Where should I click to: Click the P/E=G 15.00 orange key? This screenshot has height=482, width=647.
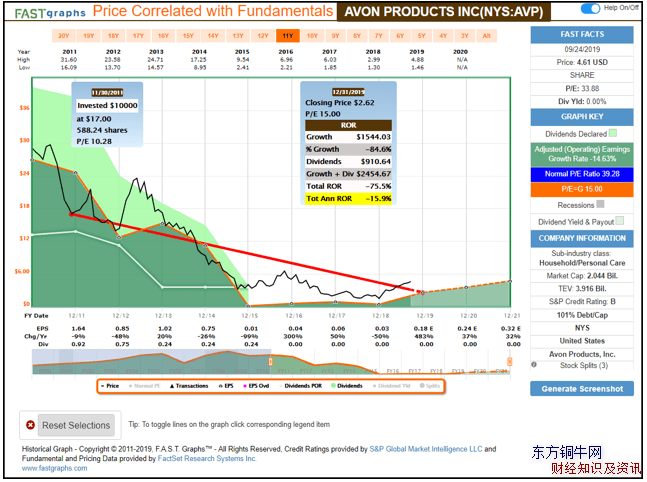(582, 189)
